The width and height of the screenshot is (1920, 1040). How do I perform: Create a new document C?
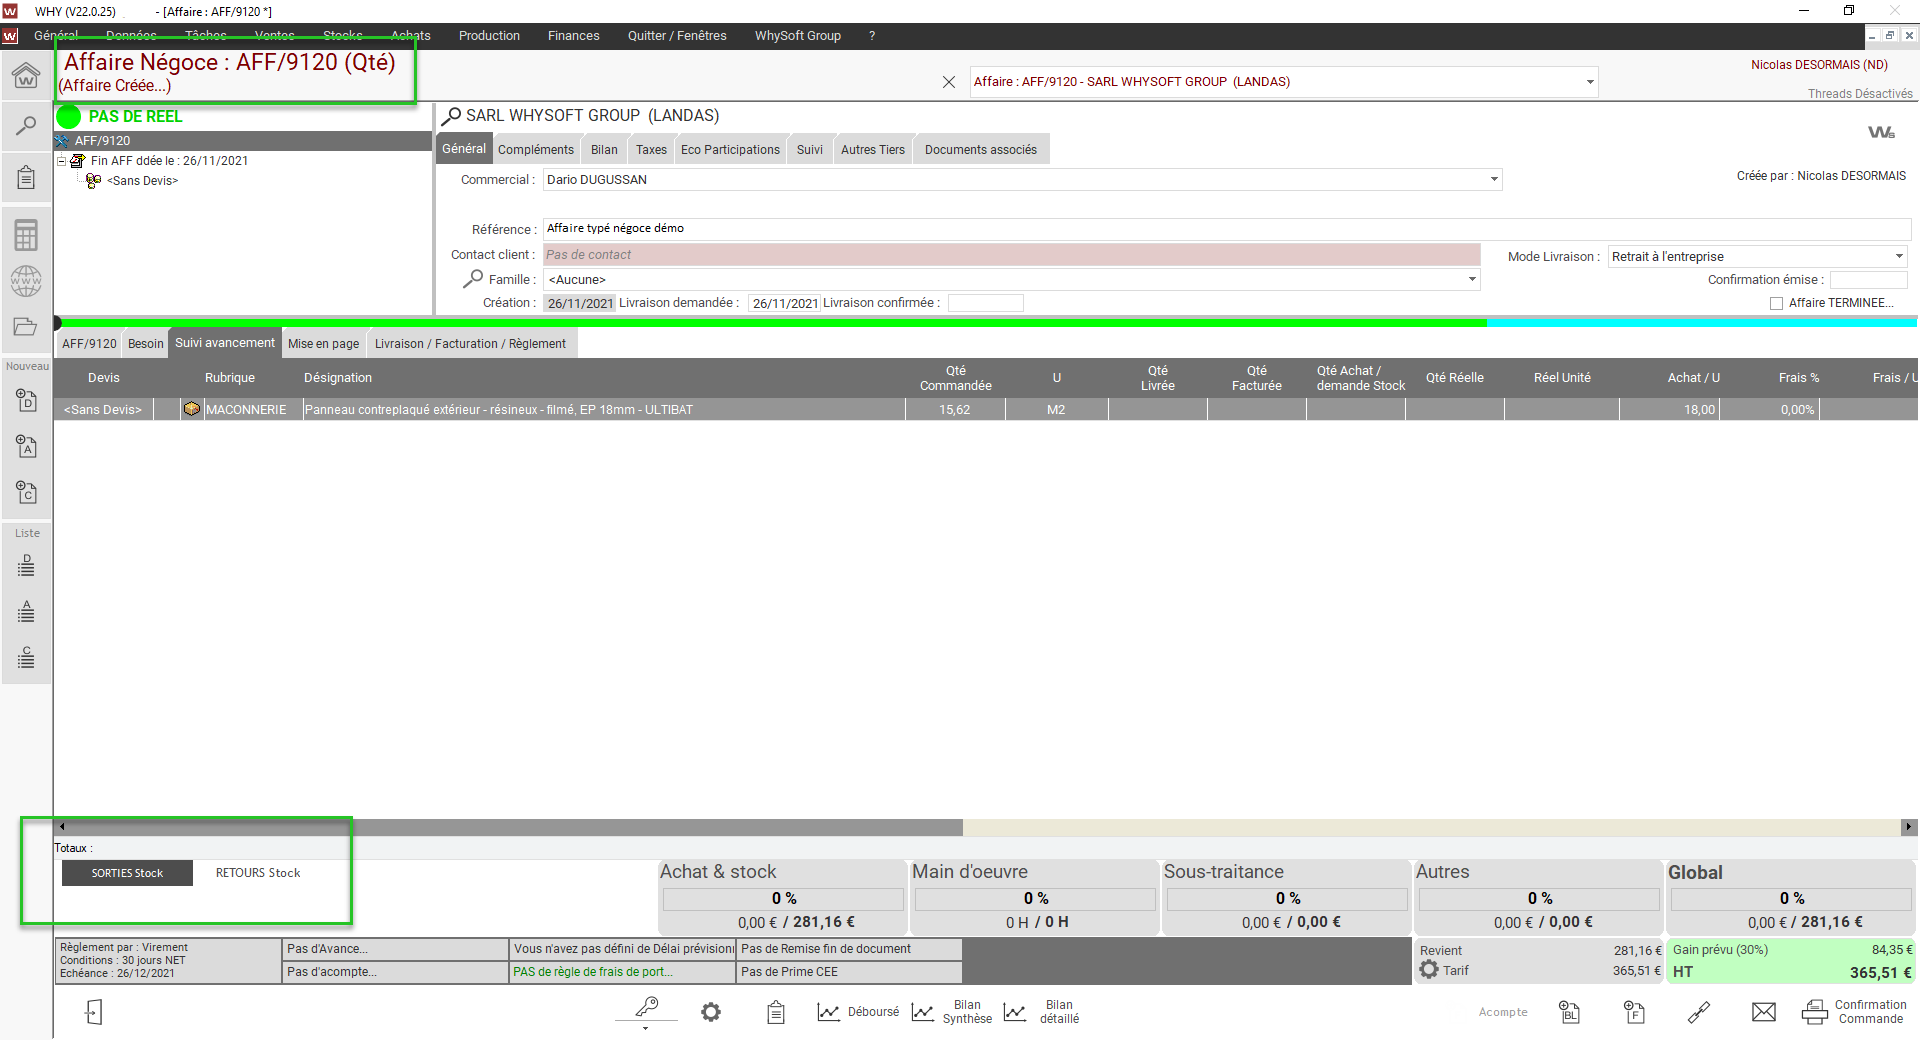tap(26, 492)
